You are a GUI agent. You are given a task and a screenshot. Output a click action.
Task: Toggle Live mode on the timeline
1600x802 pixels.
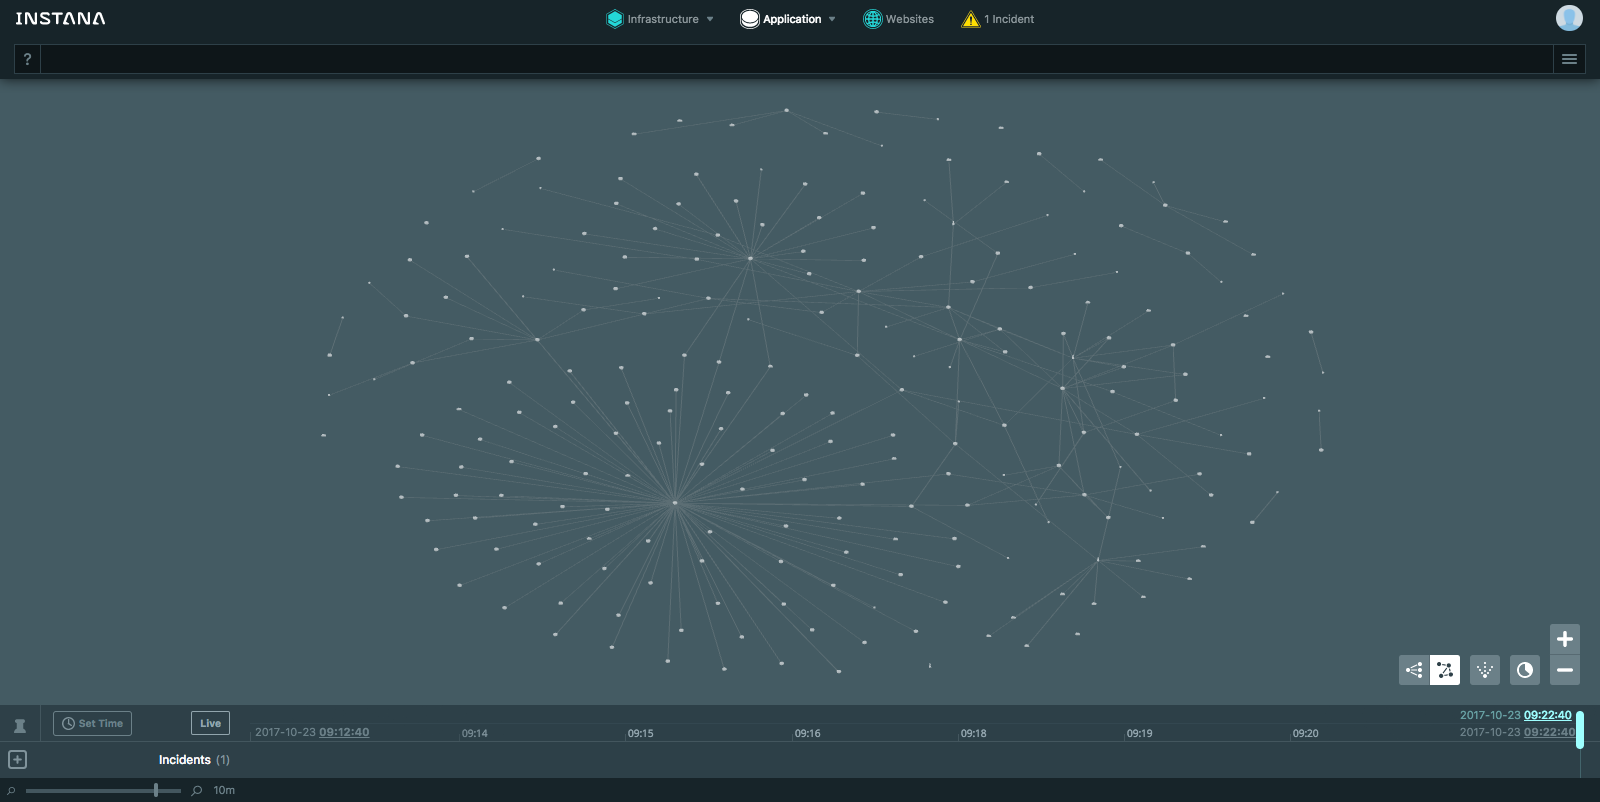[x=210, y=723]
